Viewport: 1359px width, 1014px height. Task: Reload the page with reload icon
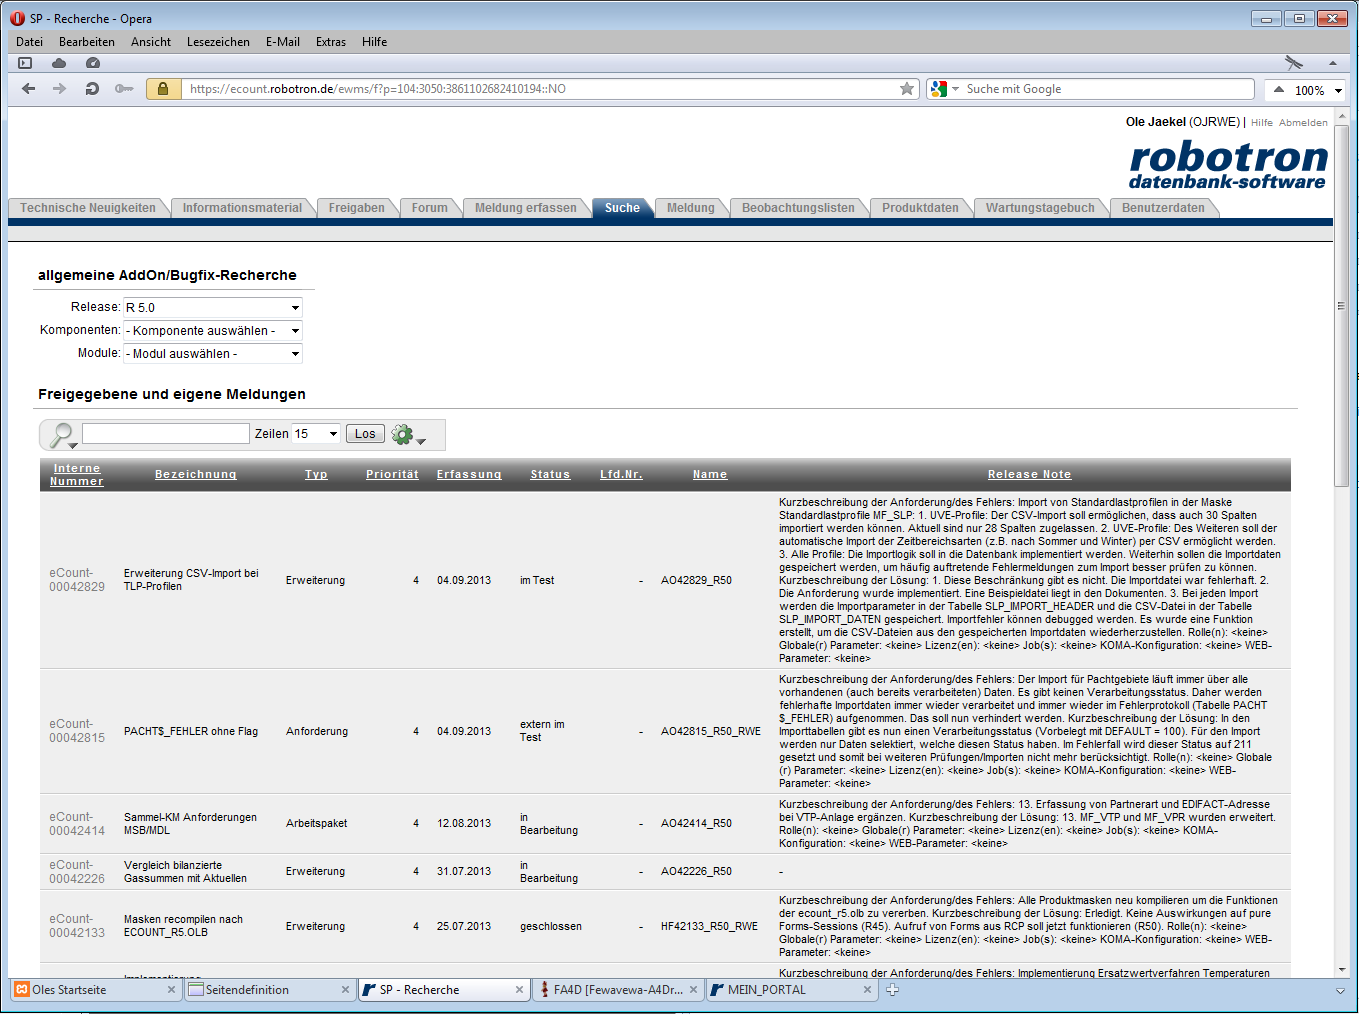pos(92,89)
